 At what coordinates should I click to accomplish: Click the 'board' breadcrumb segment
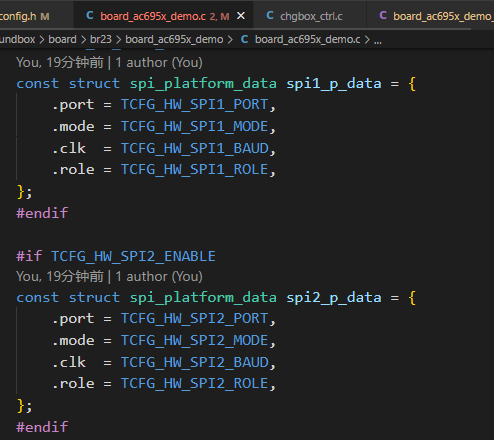62,39
